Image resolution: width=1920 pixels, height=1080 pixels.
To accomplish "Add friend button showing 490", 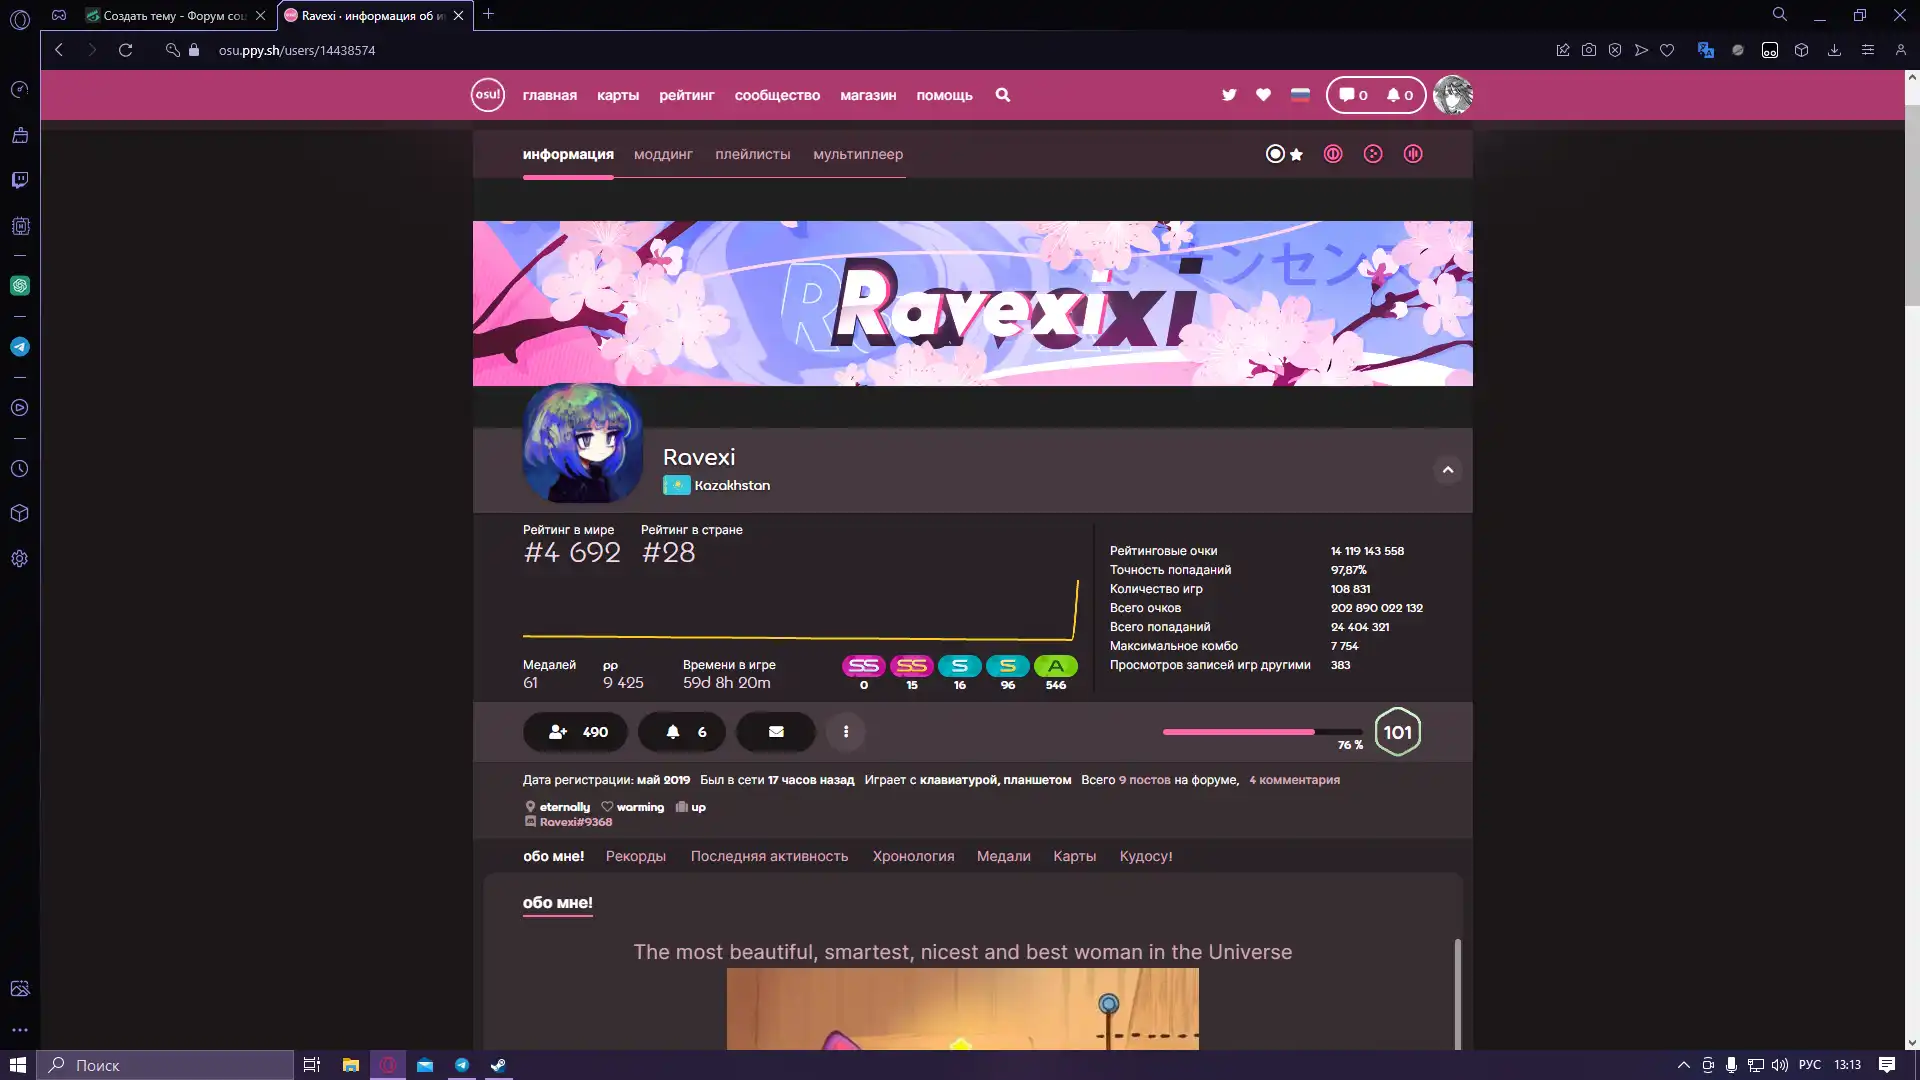I will coord(576,732).
